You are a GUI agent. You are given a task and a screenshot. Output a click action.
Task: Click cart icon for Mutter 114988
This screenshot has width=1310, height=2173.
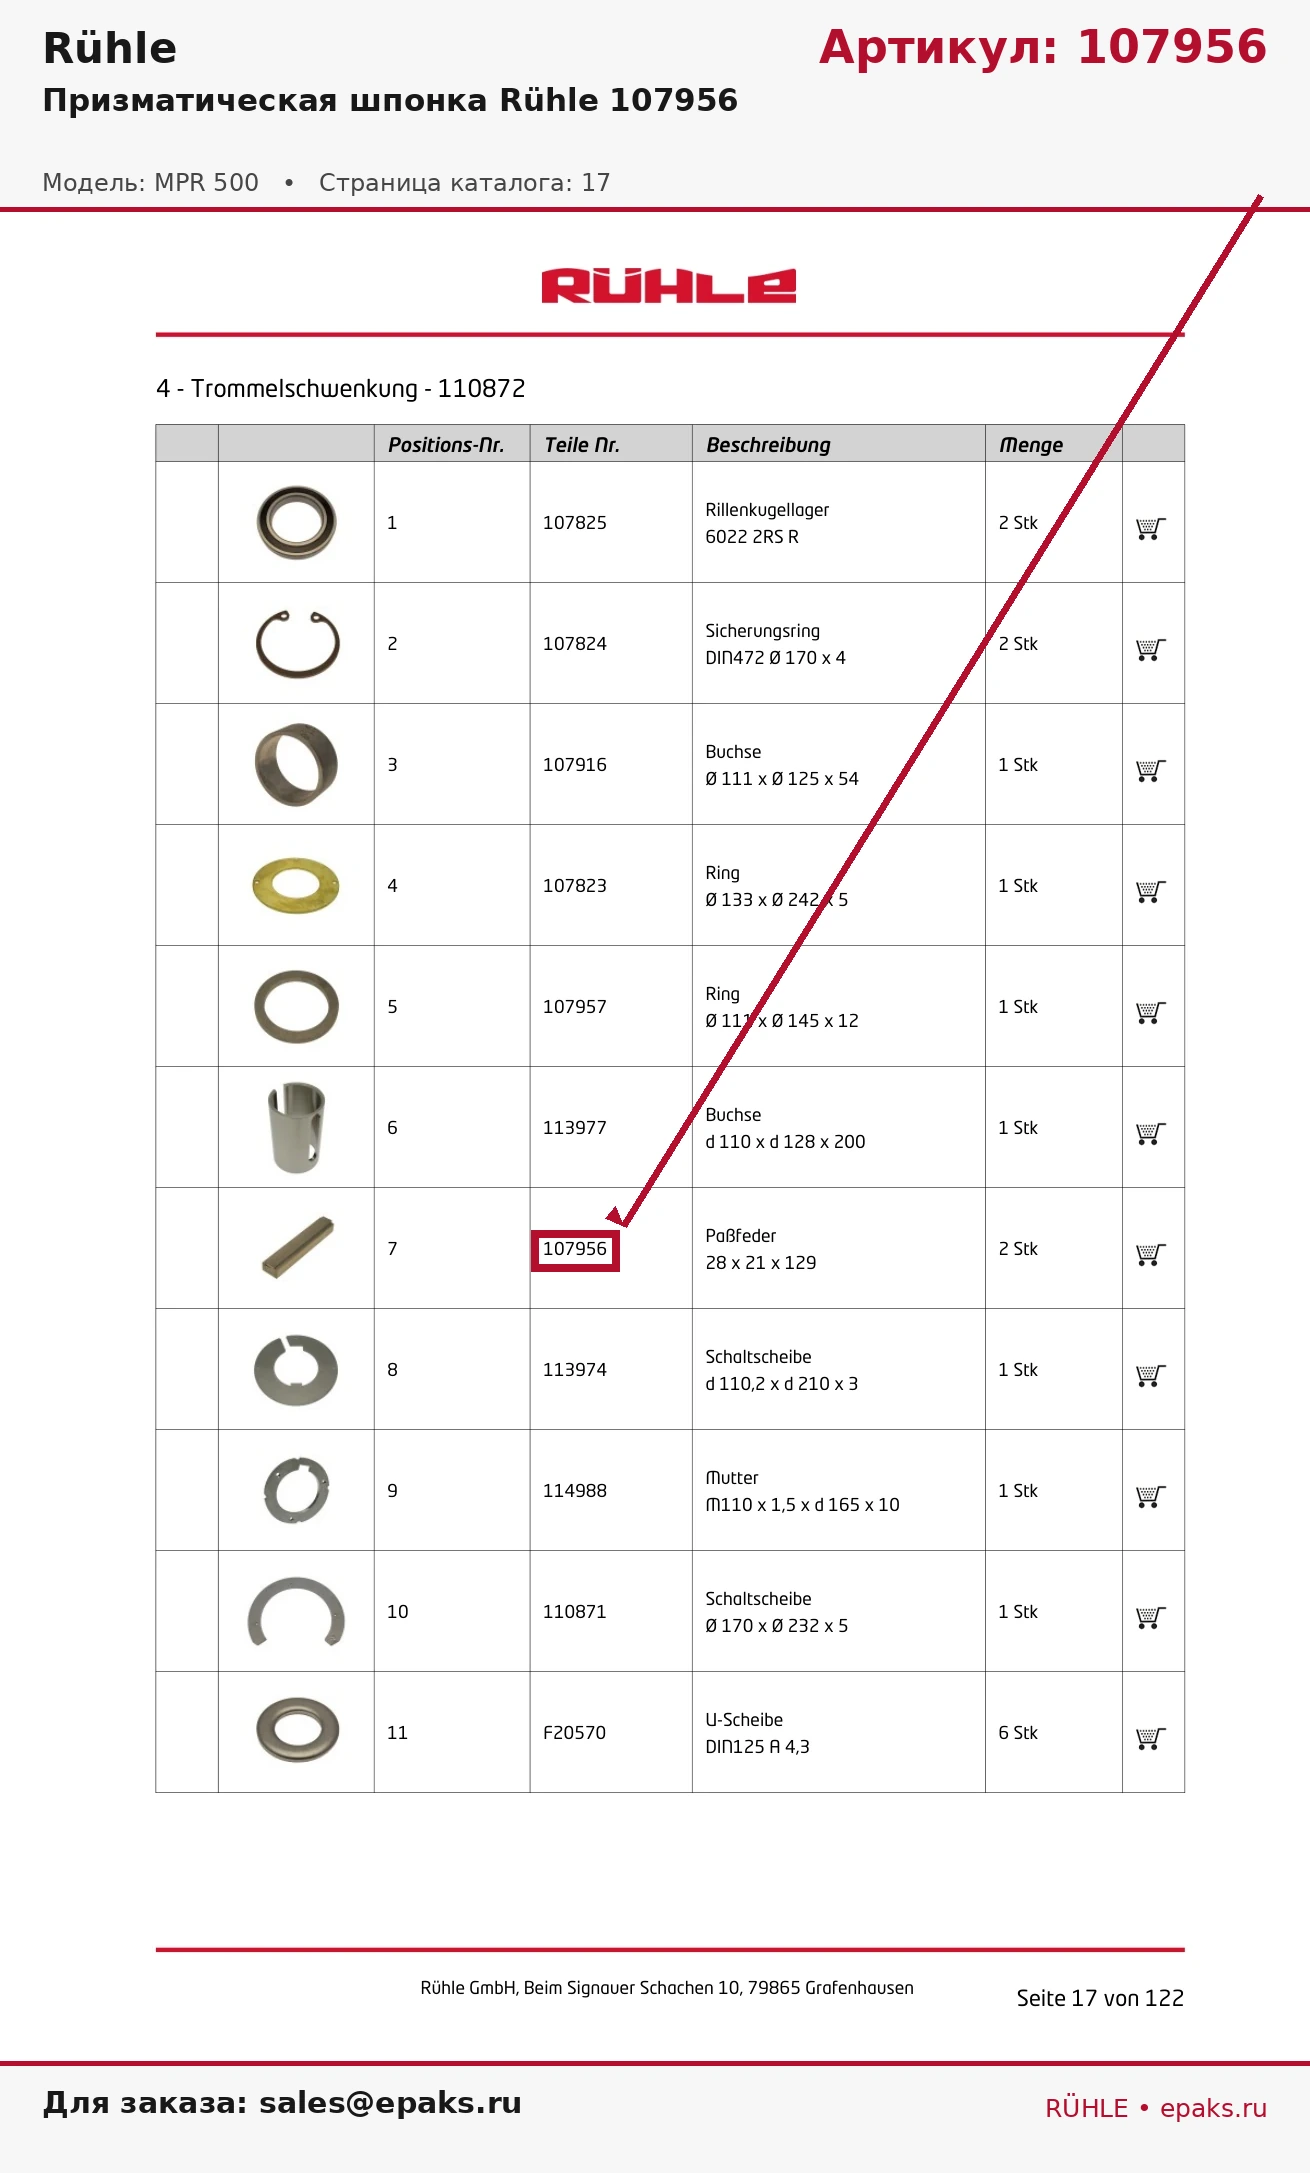point(1151,1497)
